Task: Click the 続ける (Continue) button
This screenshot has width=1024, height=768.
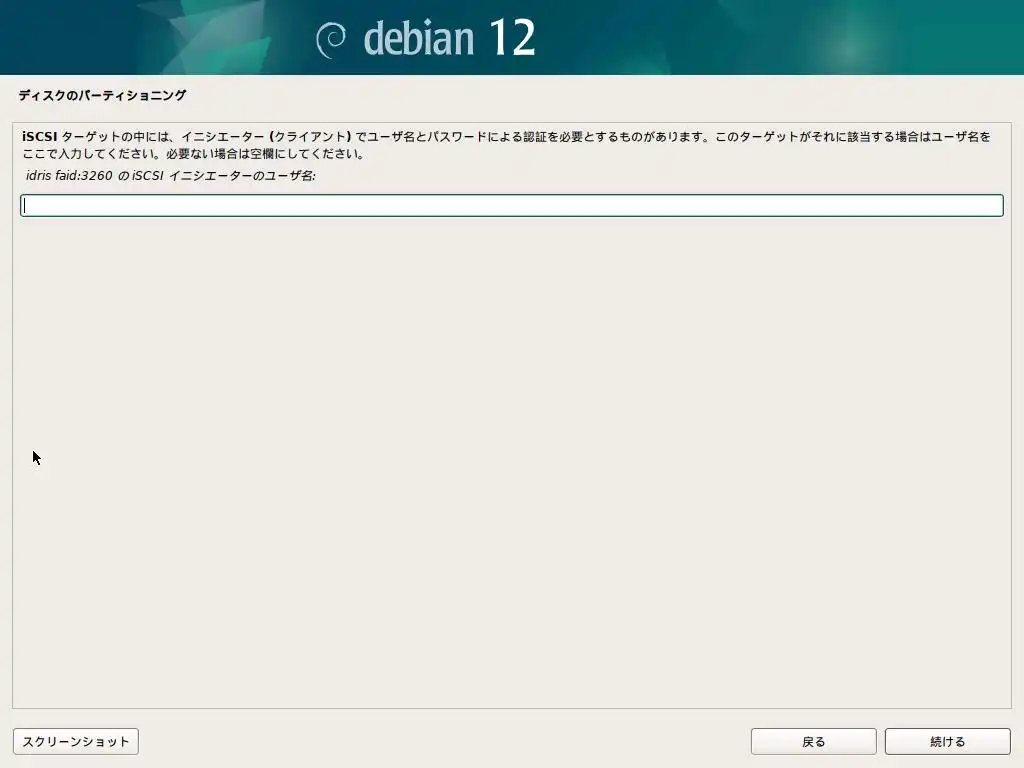Action: [x=948, y=741]
